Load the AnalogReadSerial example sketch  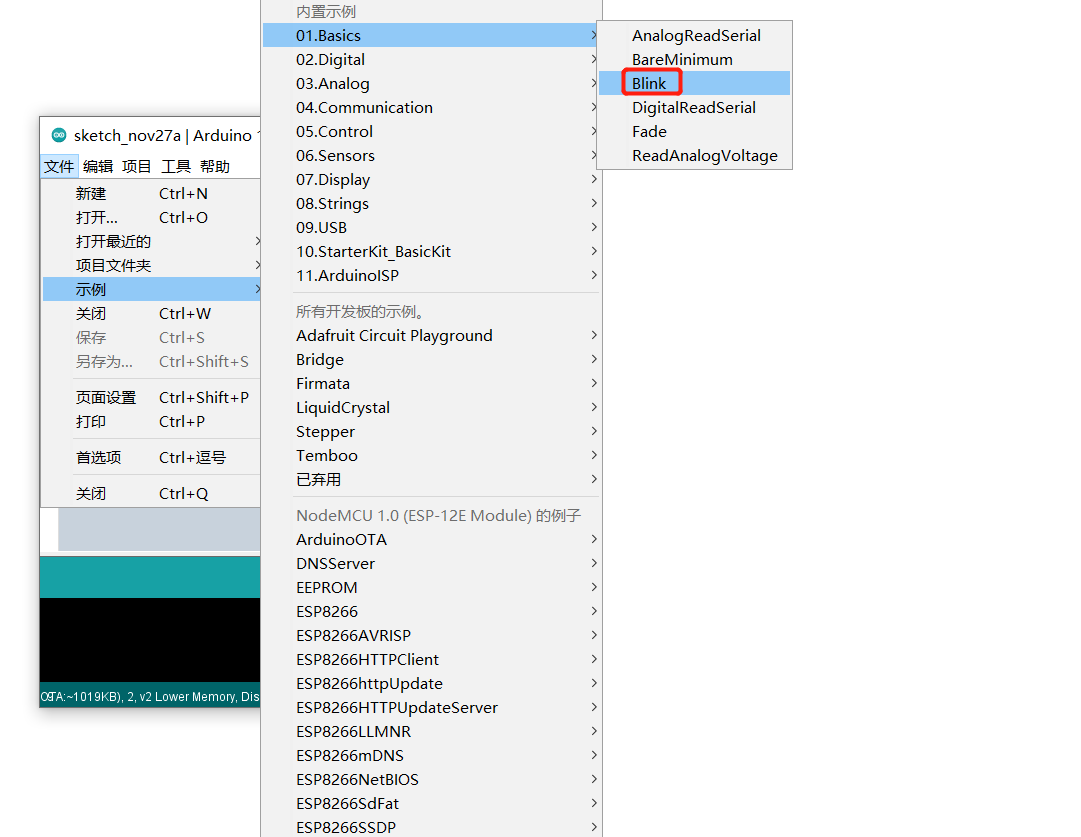pos(694,36)
